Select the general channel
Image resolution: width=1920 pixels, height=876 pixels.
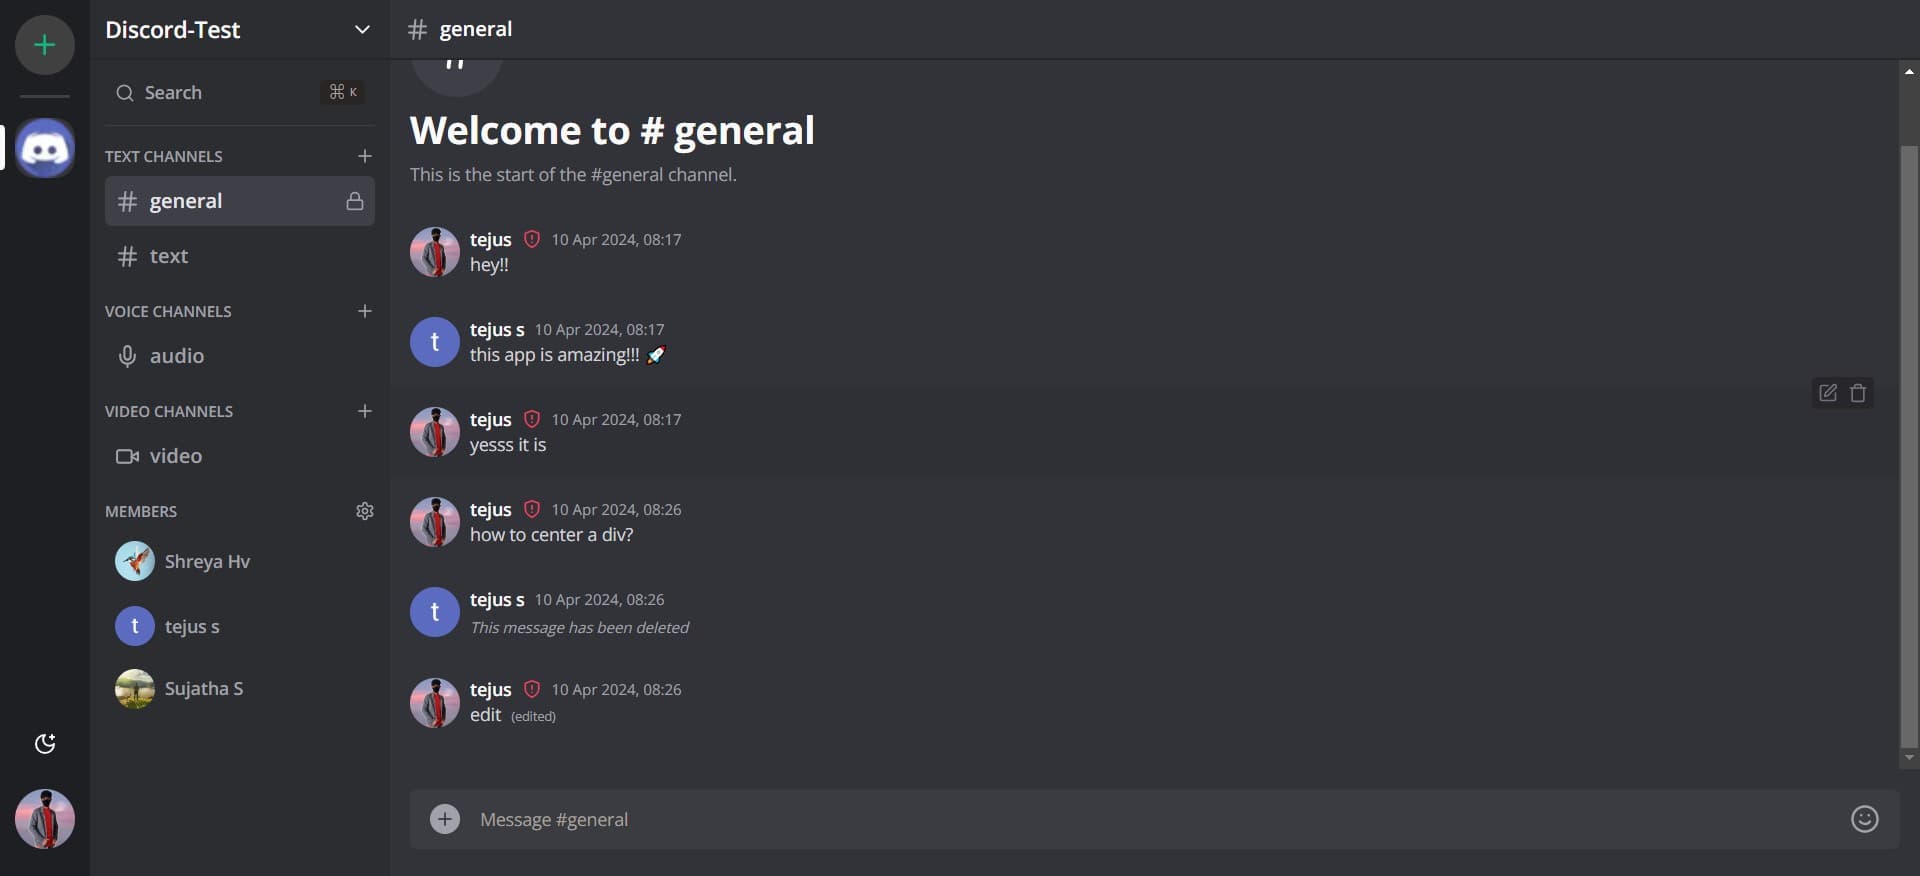186,201
